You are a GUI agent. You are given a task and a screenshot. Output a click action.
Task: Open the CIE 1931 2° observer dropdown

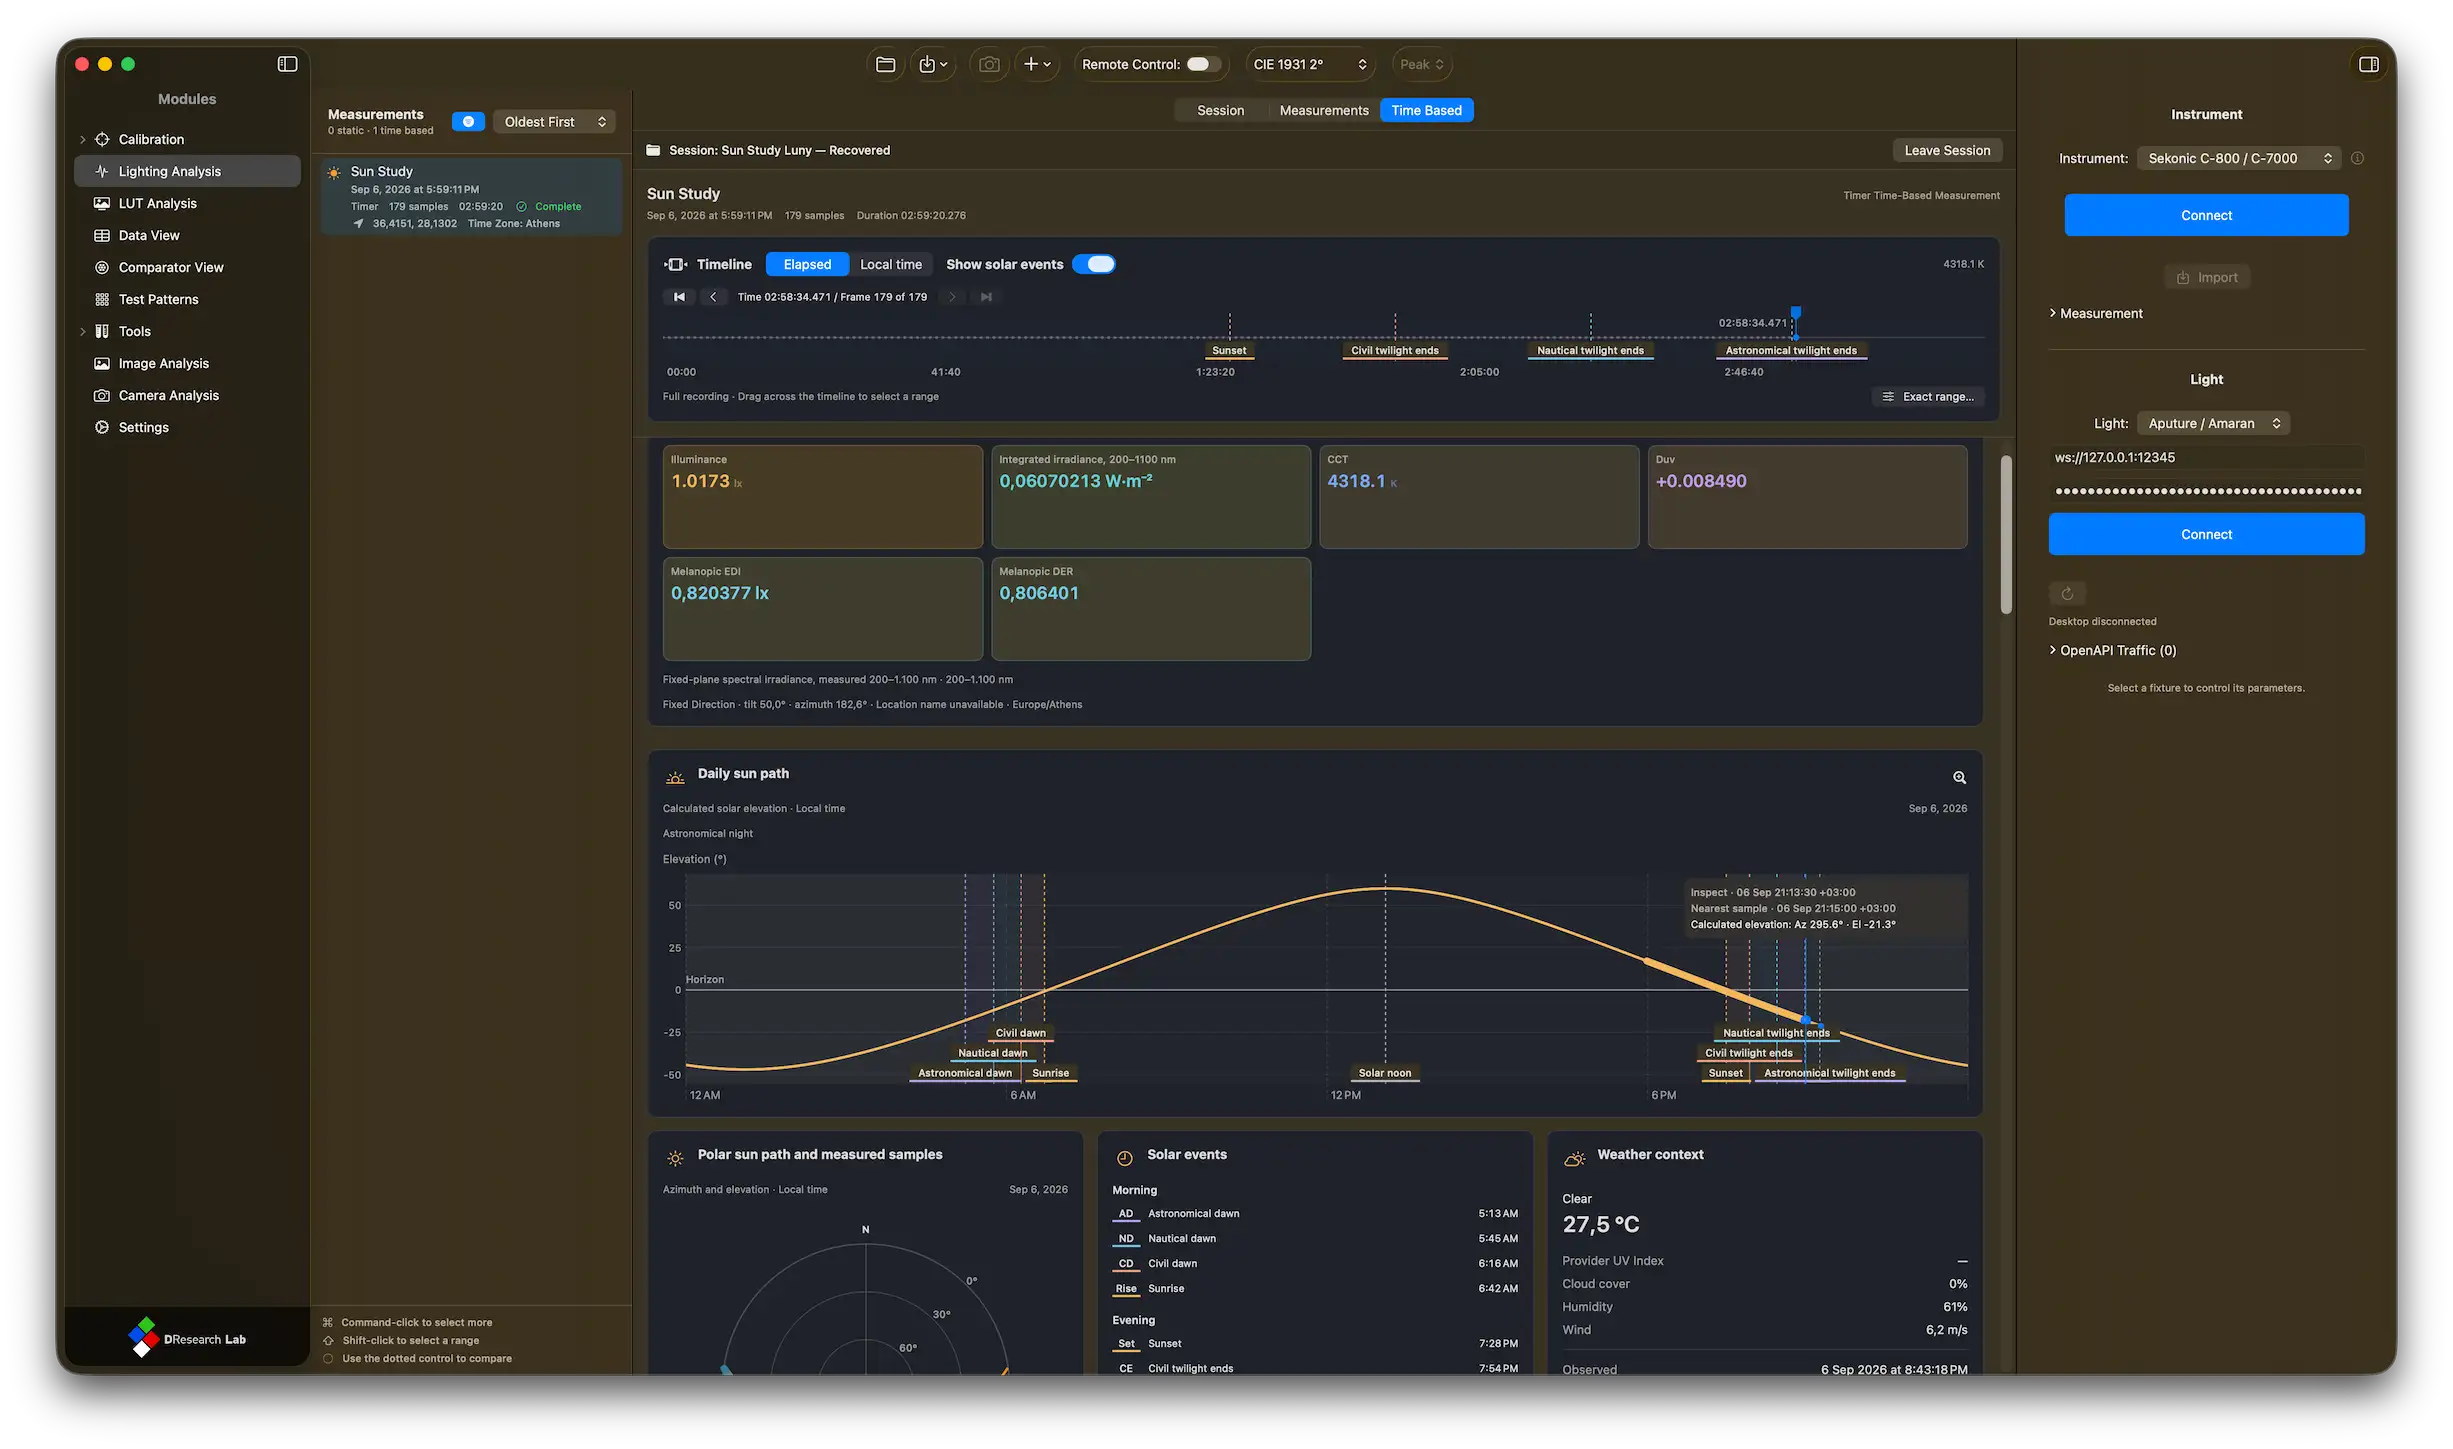click(1310, 64)
